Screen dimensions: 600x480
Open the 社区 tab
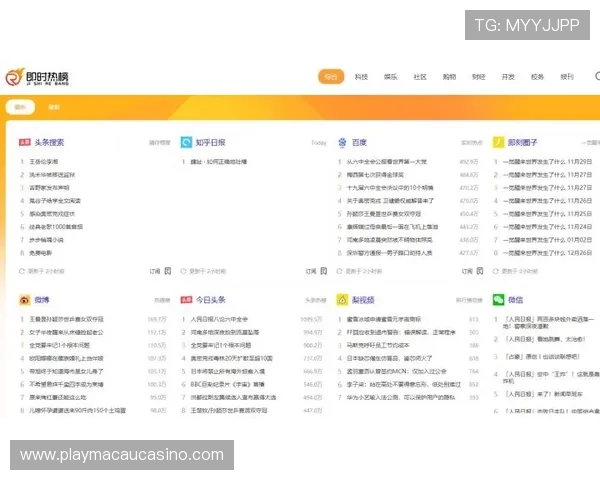pyautogui.click(x=420, y=77)
